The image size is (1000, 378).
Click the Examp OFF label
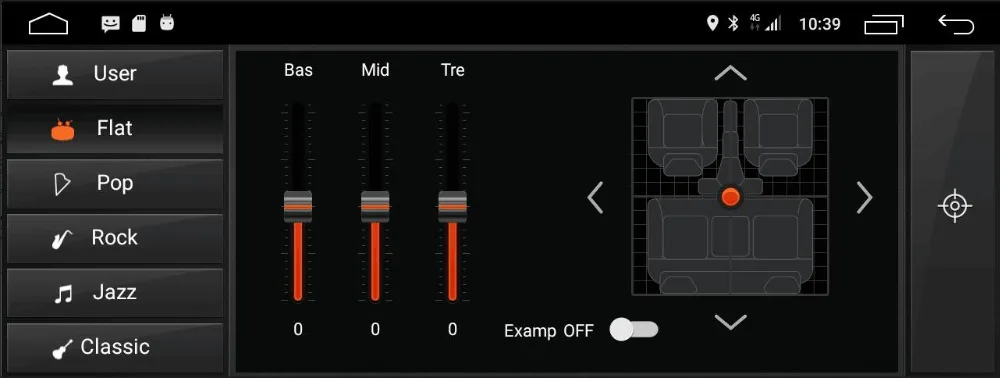548,331
